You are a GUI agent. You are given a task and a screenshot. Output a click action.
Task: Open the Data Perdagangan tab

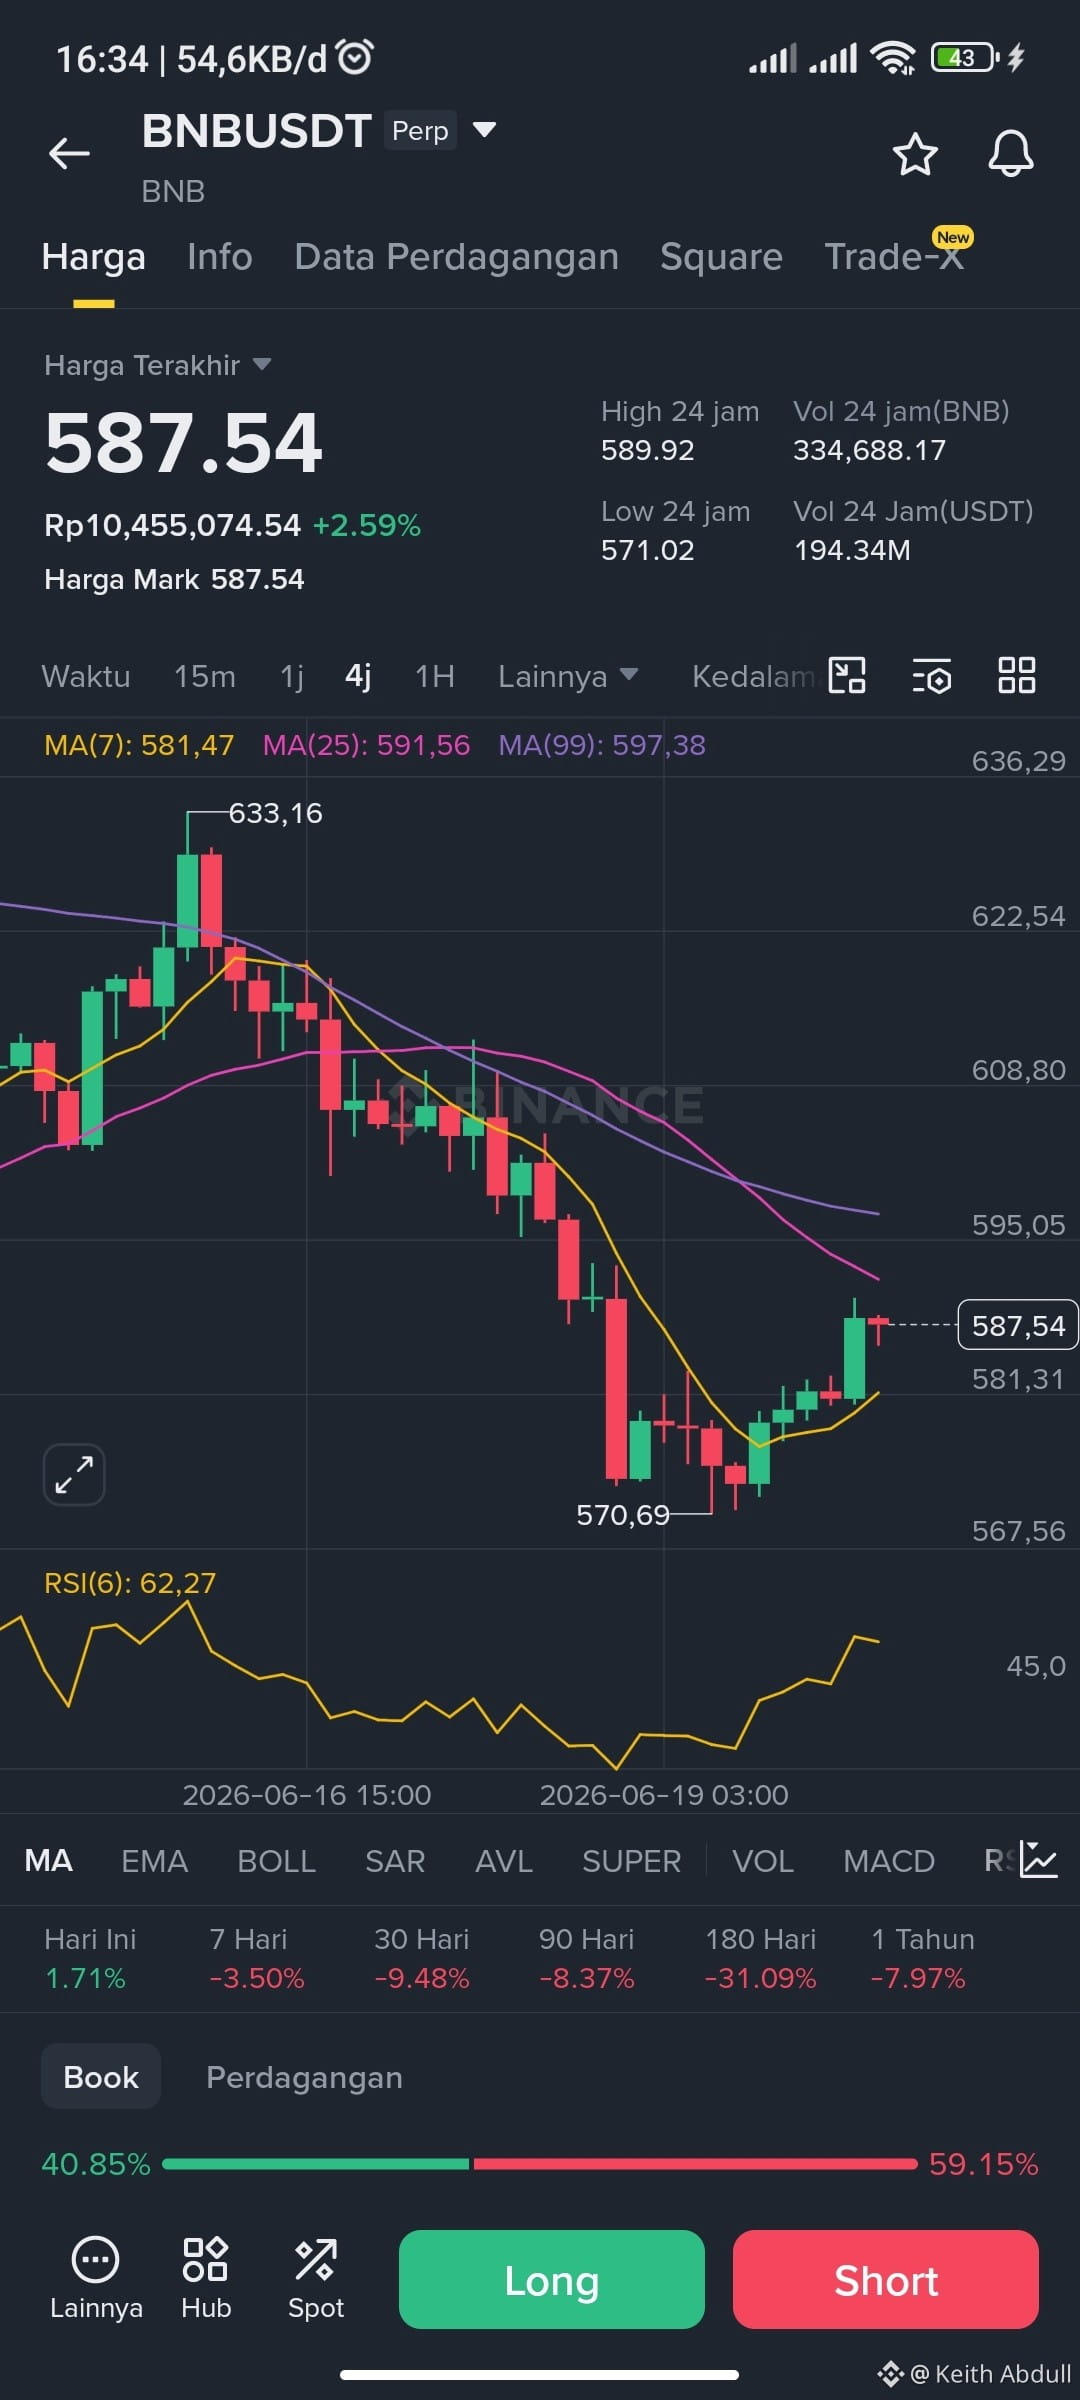tap(456, 257)
